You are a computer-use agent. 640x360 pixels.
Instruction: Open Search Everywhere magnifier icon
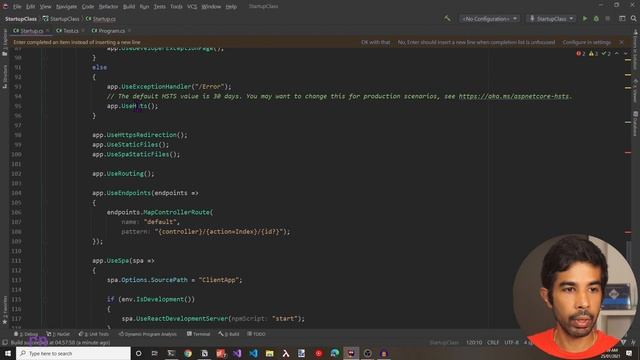[633, 18]
